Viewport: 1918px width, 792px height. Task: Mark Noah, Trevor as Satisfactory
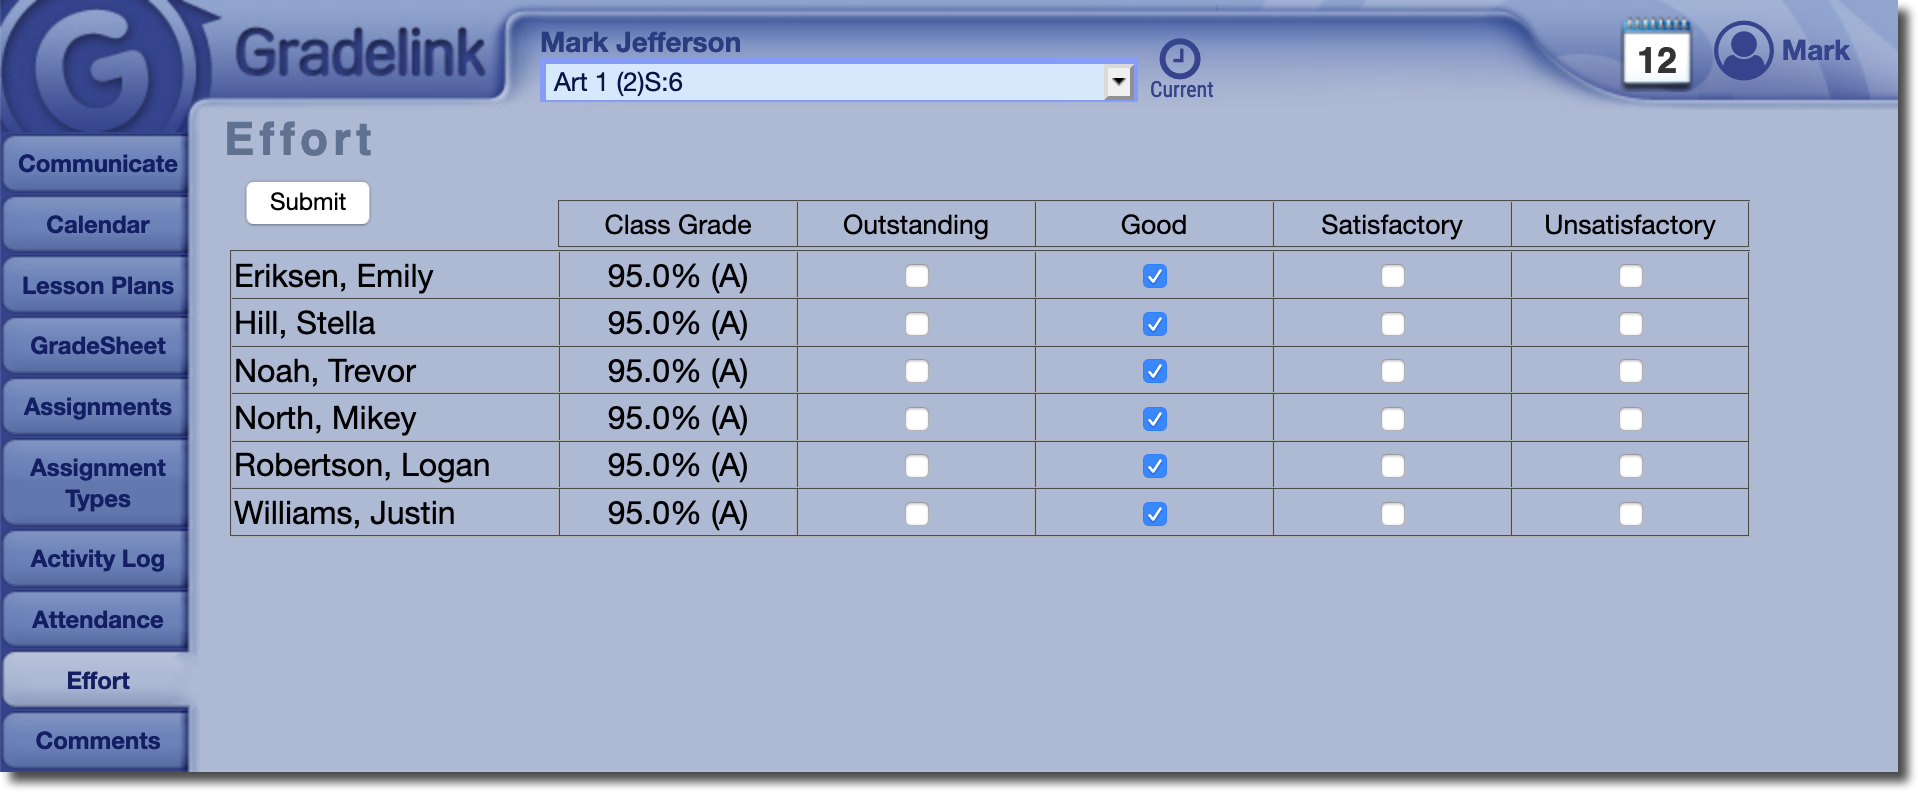[x=1392, y=371]
